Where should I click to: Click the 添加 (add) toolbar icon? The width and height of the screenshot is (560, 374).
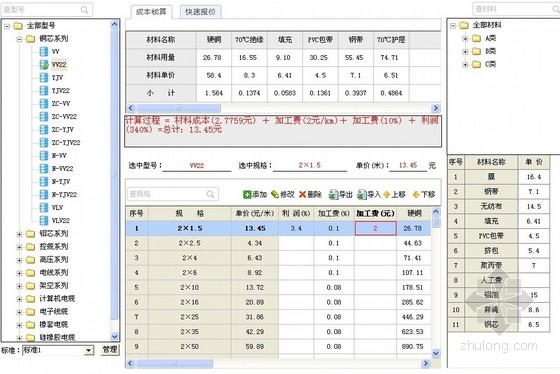click(x=247, y=194)
